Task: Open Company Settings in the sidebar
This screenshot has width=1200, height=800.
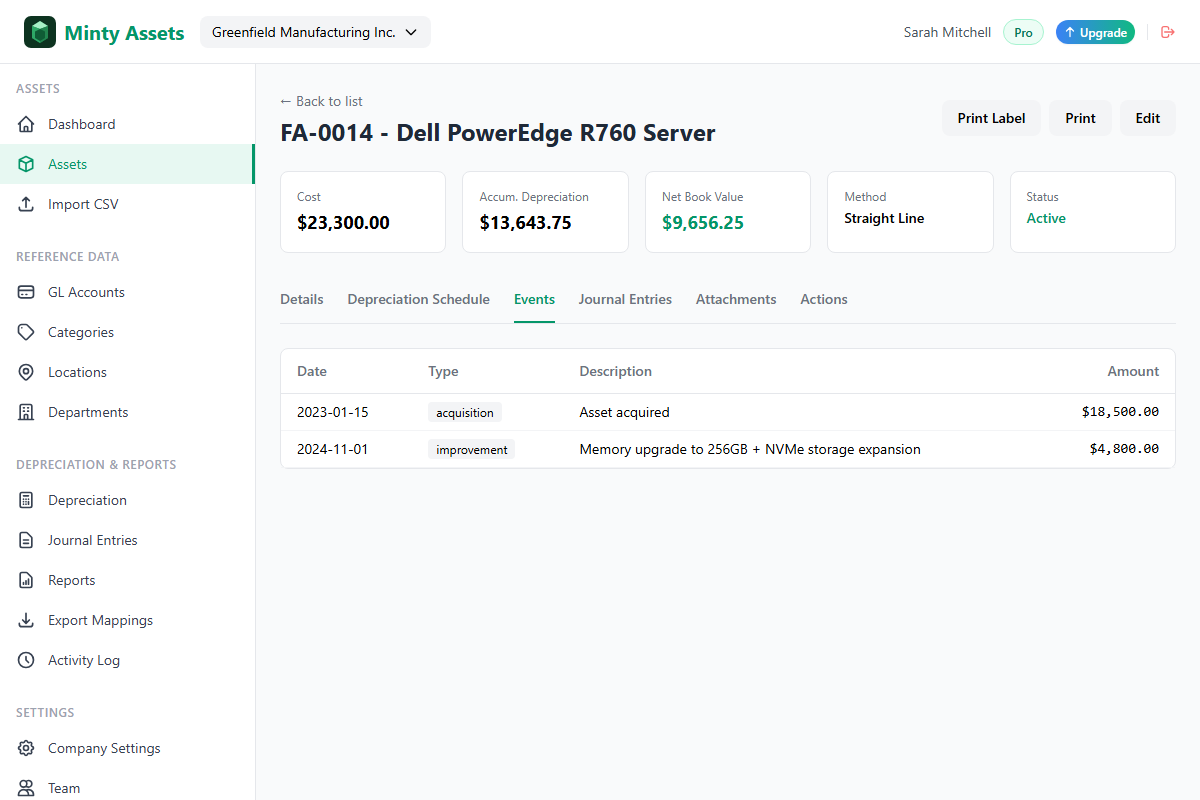Action: [x=127, y=748]
